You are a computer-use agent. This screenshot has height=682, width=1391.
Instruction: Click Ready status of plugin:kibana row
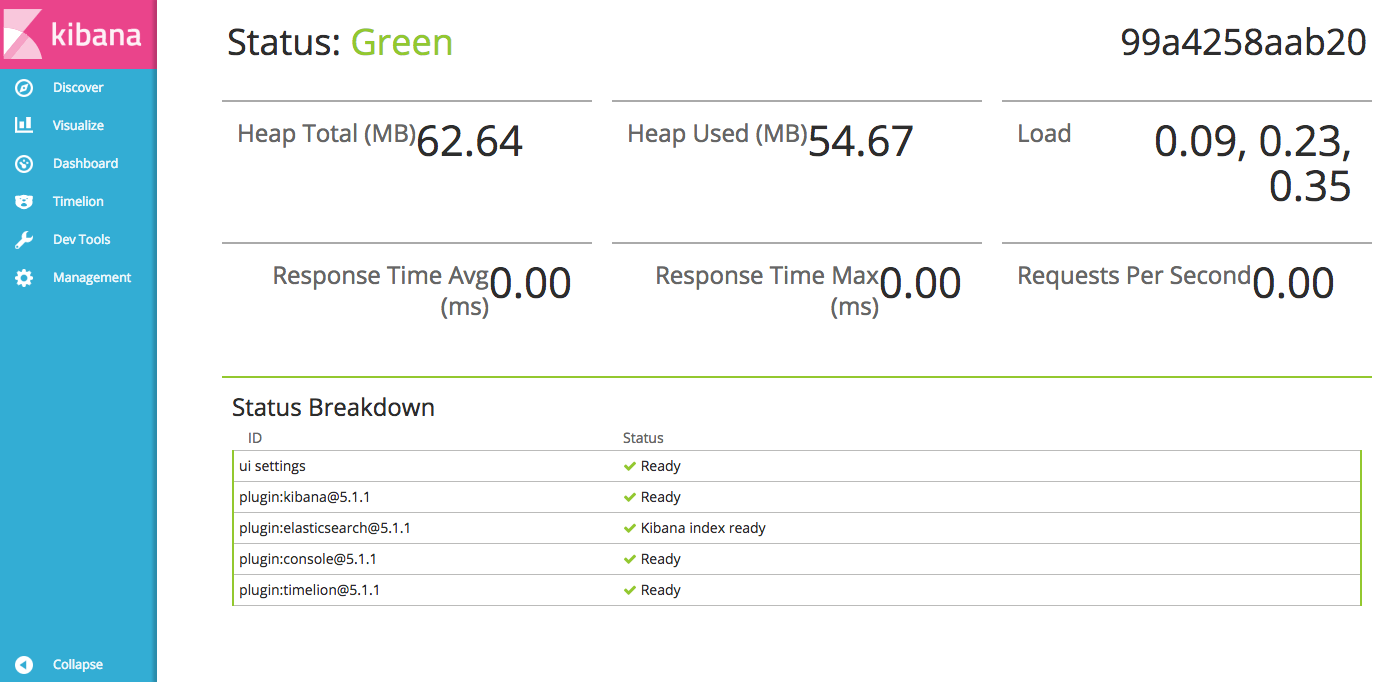pos(661,497)
